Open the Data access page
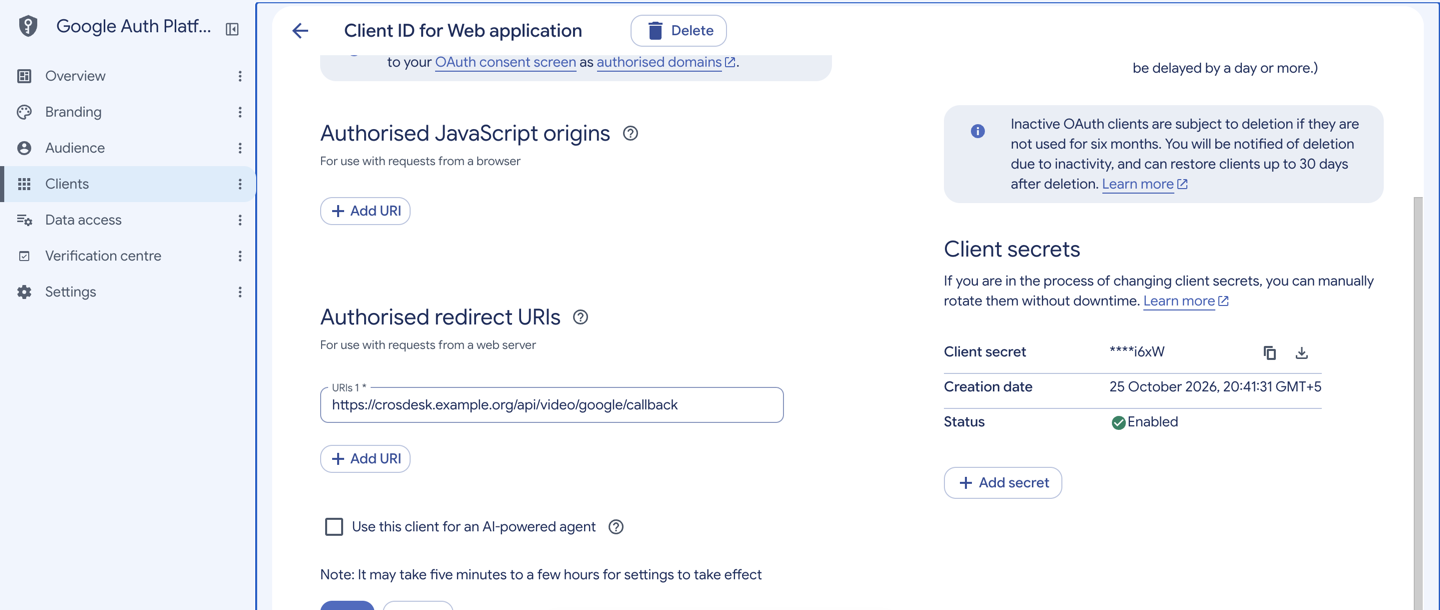The height and width of the screenshot is (610, 1440). pos(83,220)
